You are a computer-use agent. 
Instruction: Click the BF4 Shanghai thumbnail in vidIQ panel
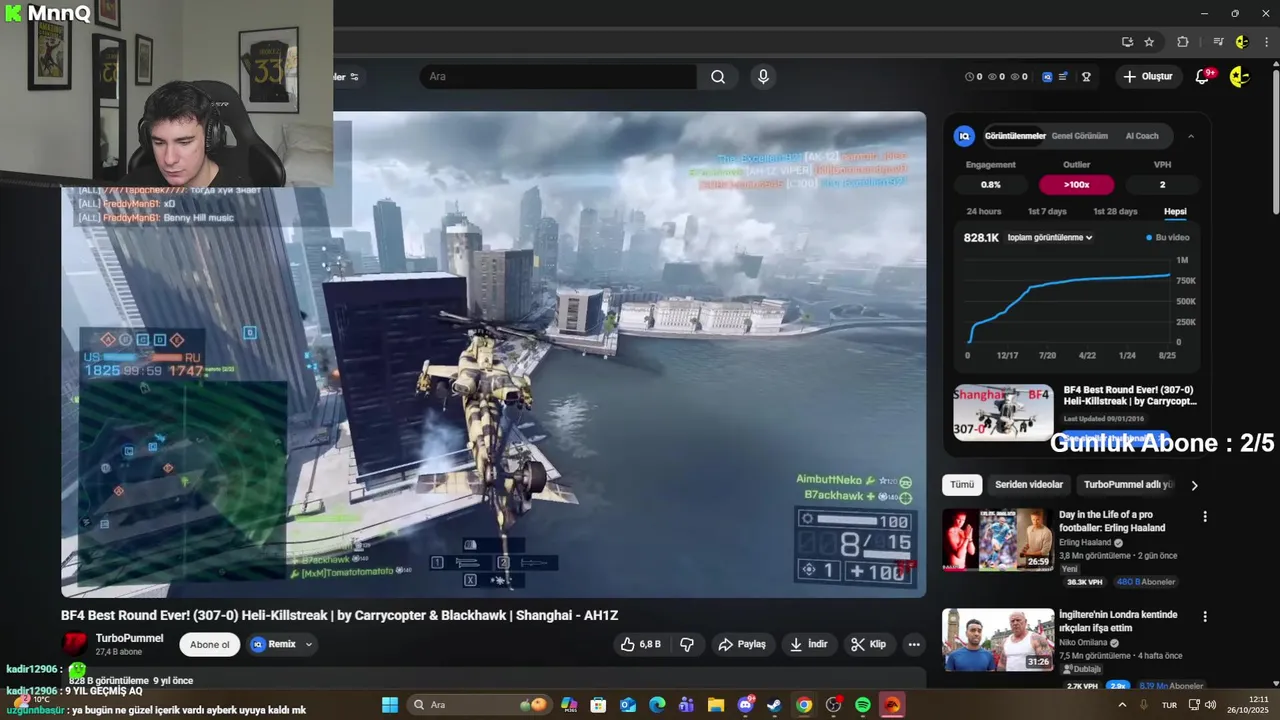coord(1003,413)
